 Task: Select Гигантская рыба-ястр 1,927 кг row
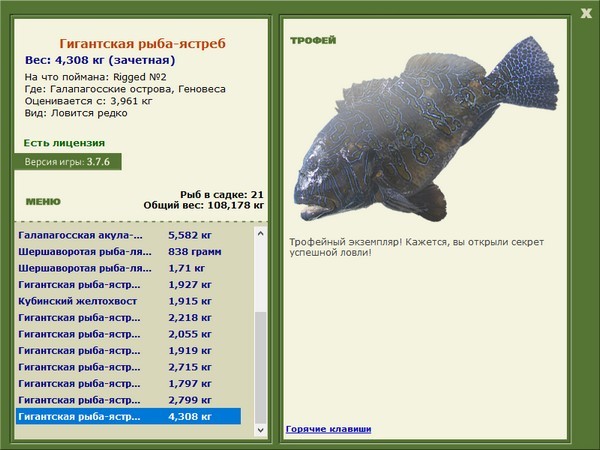tap(128, 285)
